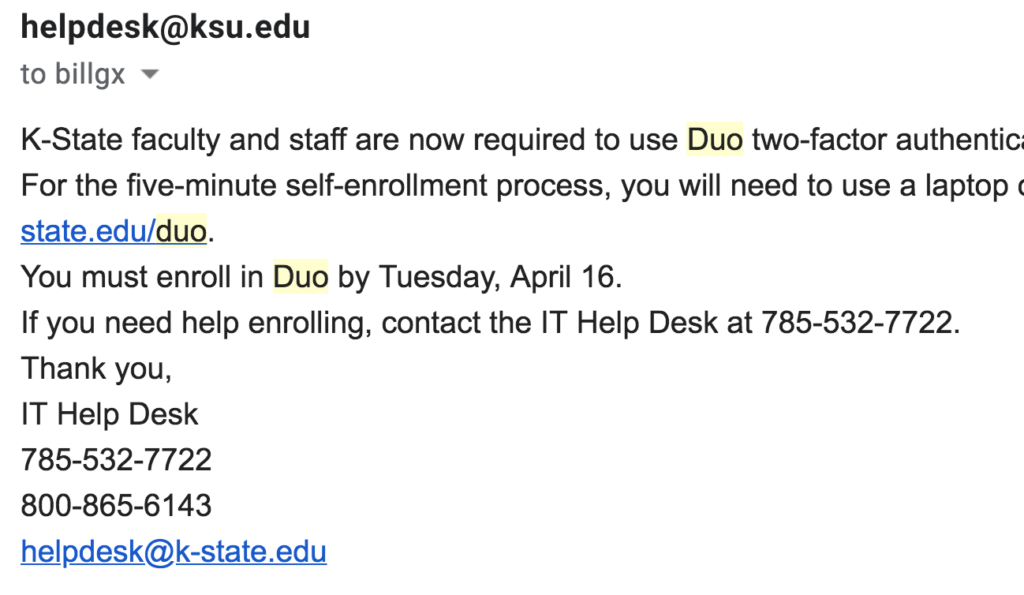Click the words 'five-minute self-enrollment process'
The height and width of the screenshot is (595, 1024).
[x=370, y=185]
